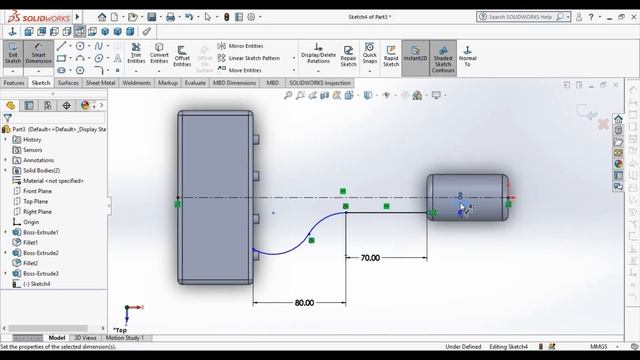
Task: Click the red X cancel sketch corner icon
Action: click(x=604, y=124)
